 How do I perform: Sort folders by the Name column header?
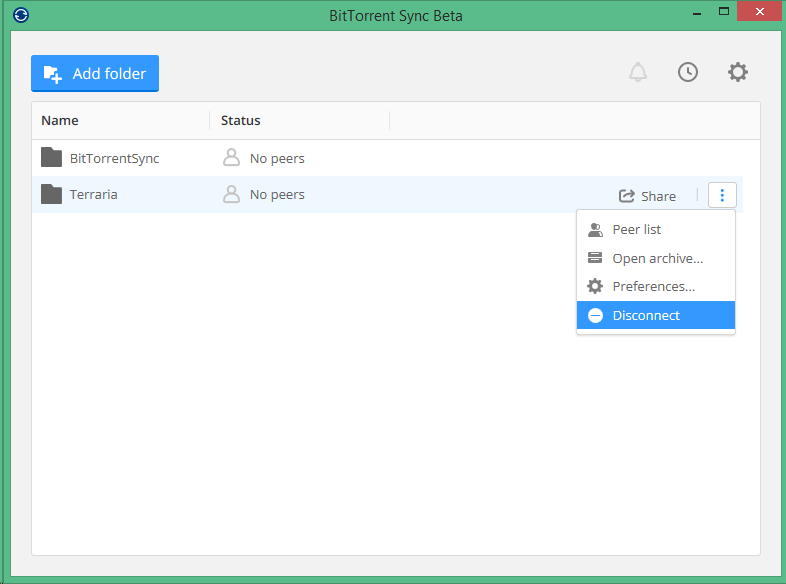[60, 121]
